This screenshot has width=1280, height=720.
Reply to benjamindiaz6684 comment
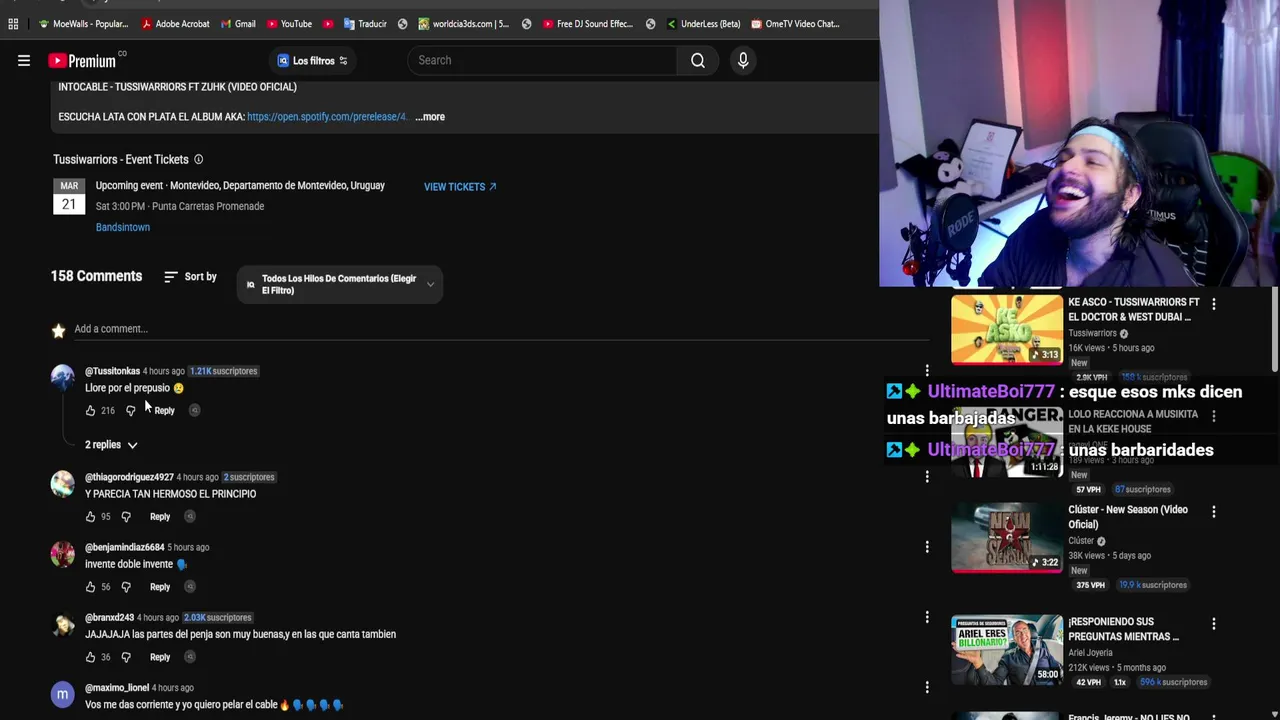(x=160, y=587)
